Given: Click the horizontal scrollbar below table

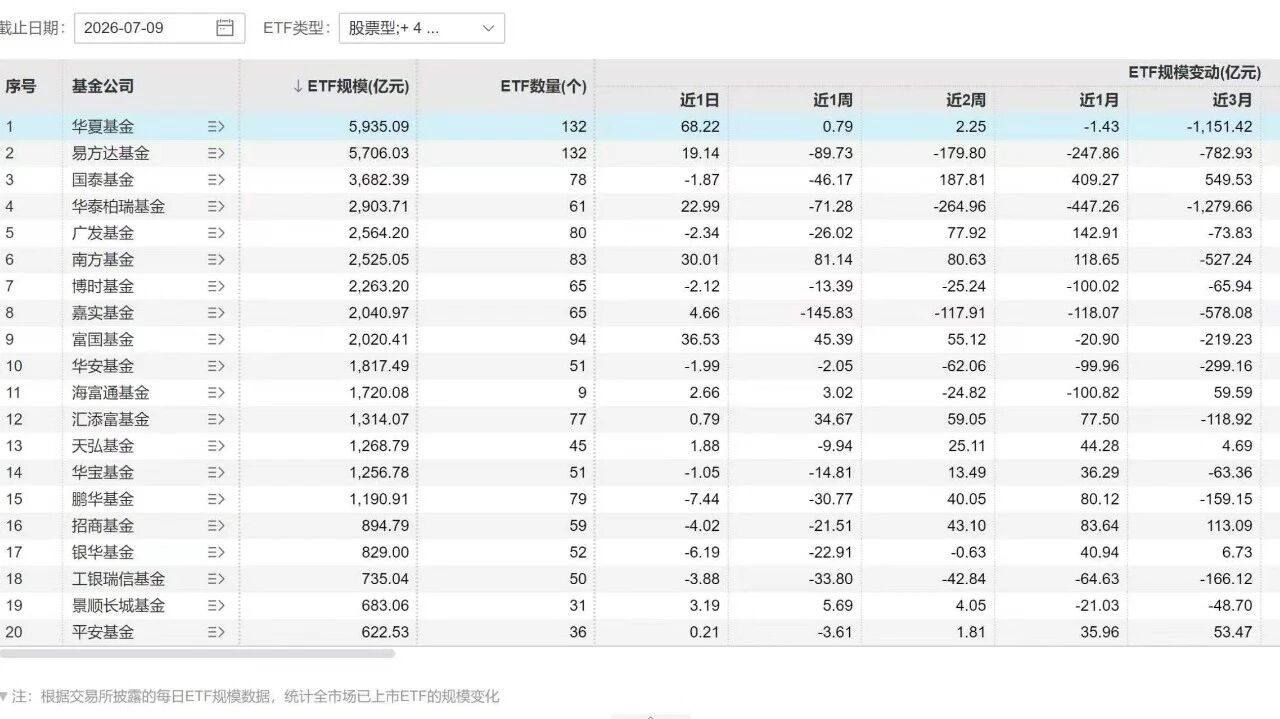Looking at the screenshot, I should click(197, 654).
